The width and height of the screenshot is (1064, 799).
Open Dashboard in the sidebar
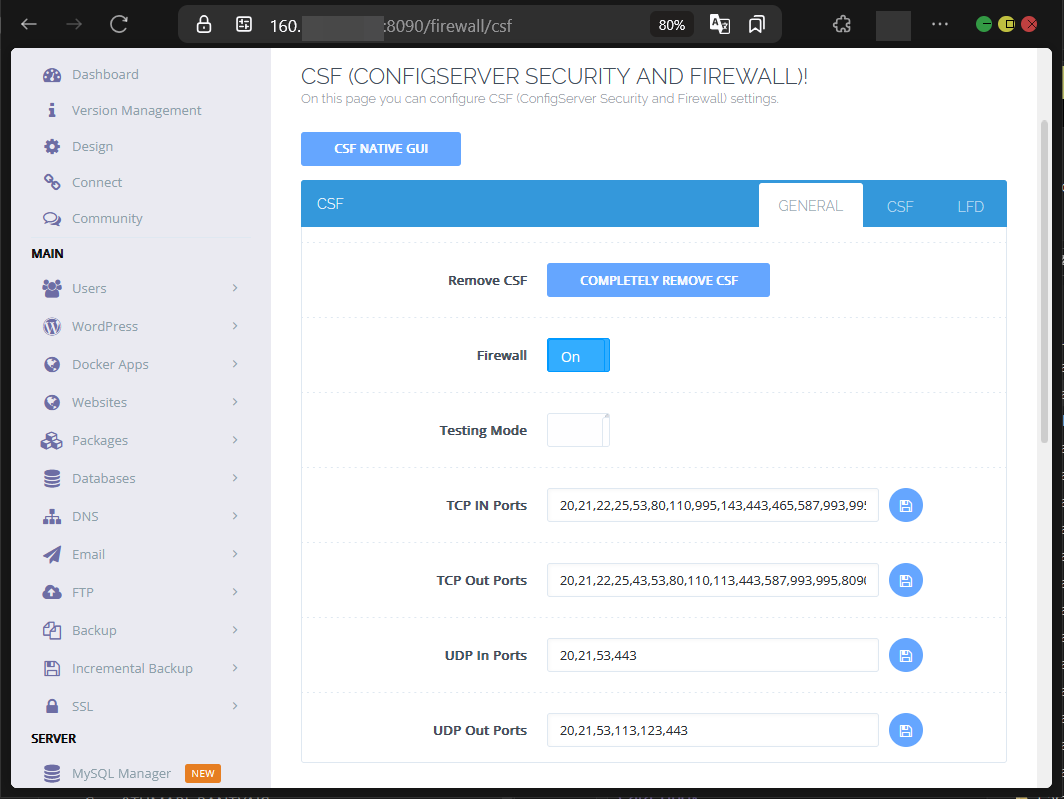(x=105, y=75)
